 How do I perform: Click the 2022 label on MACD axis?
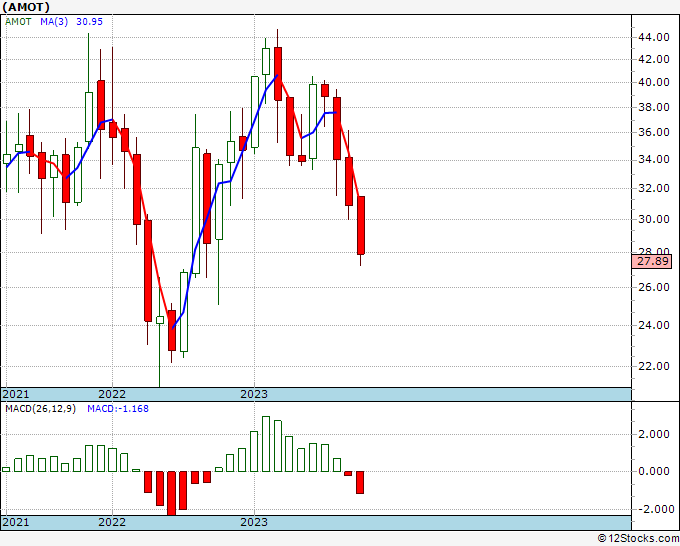pyautogui.click(x=112, y=522)
